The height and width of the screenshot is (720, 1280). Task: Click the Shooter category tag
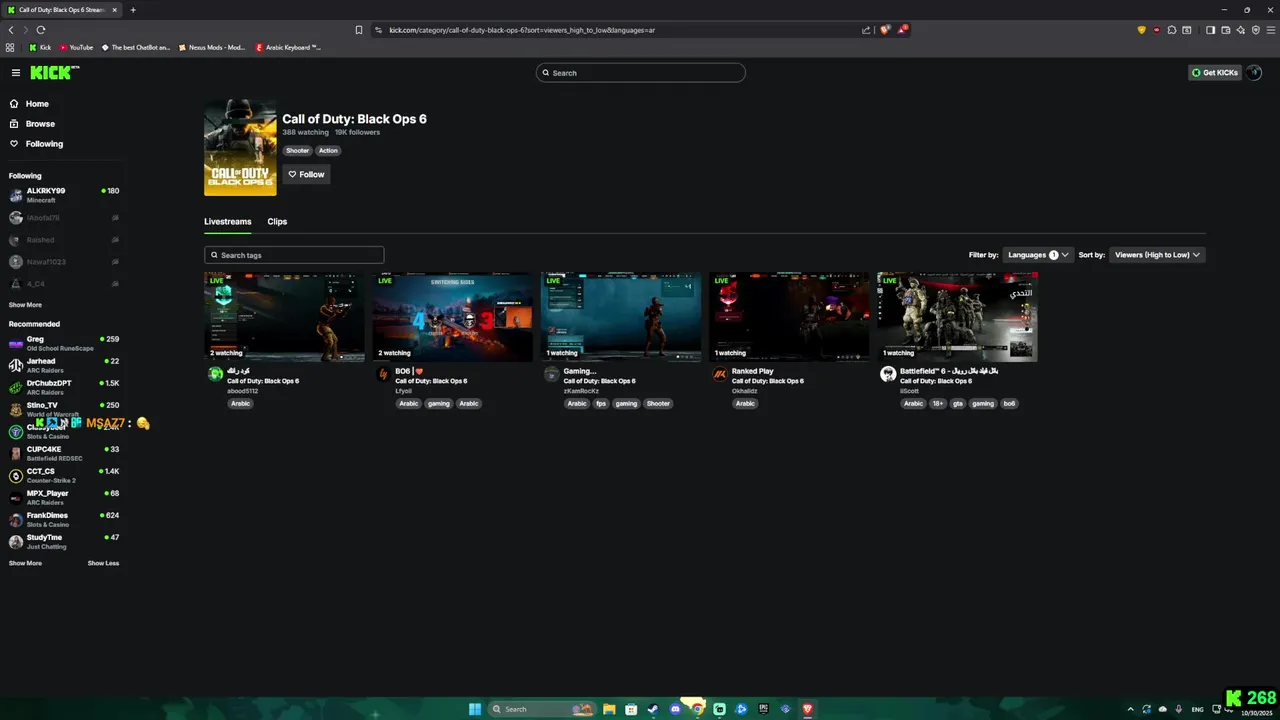pyautogui.click(x=298, y=151)
